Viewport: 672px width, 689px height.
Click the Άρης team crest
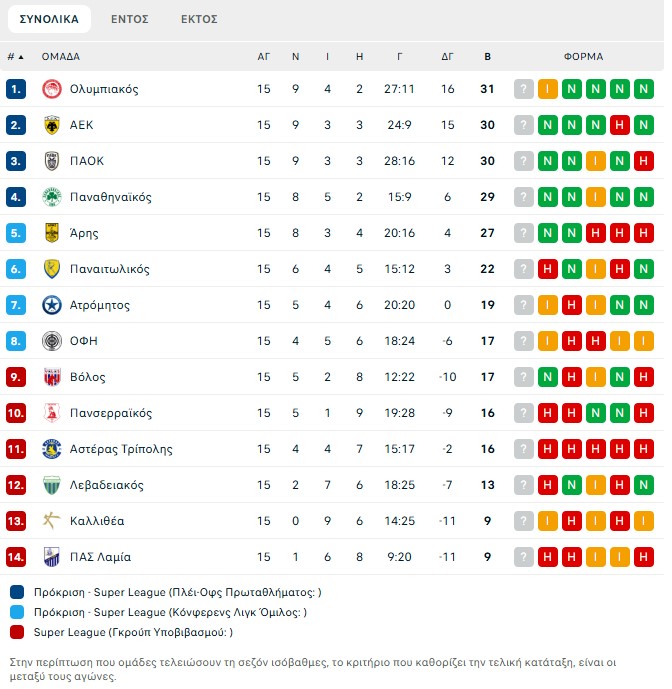[x=52, y=233]
